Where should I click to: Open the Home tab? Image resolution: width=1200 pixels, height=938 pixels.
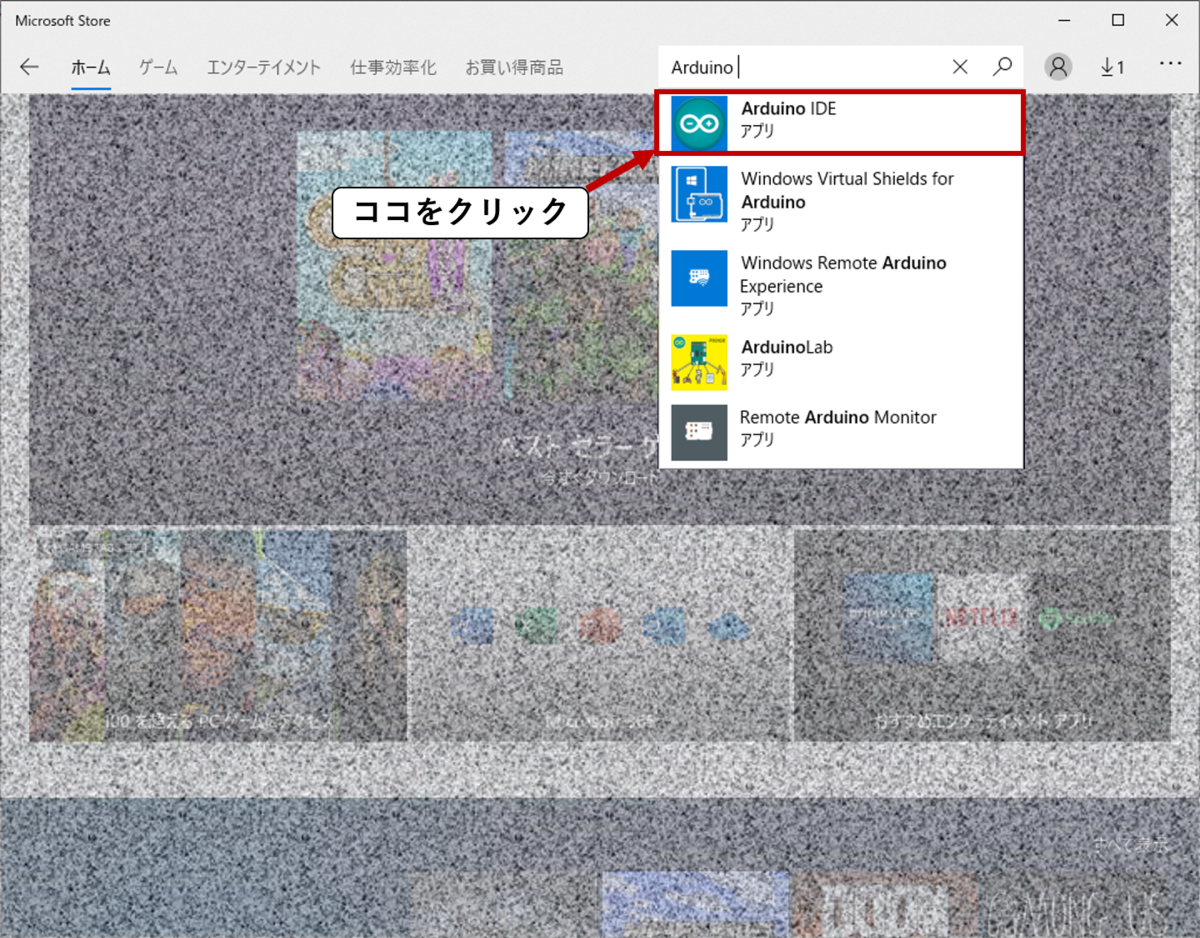pos(90,68)
